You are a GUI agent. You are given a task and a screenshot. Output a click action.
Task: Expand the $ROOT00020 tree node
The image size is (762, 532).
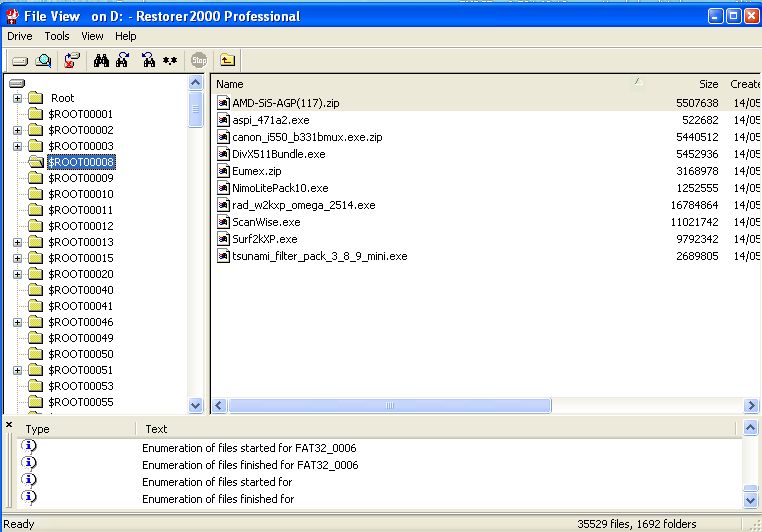(17, 274)
